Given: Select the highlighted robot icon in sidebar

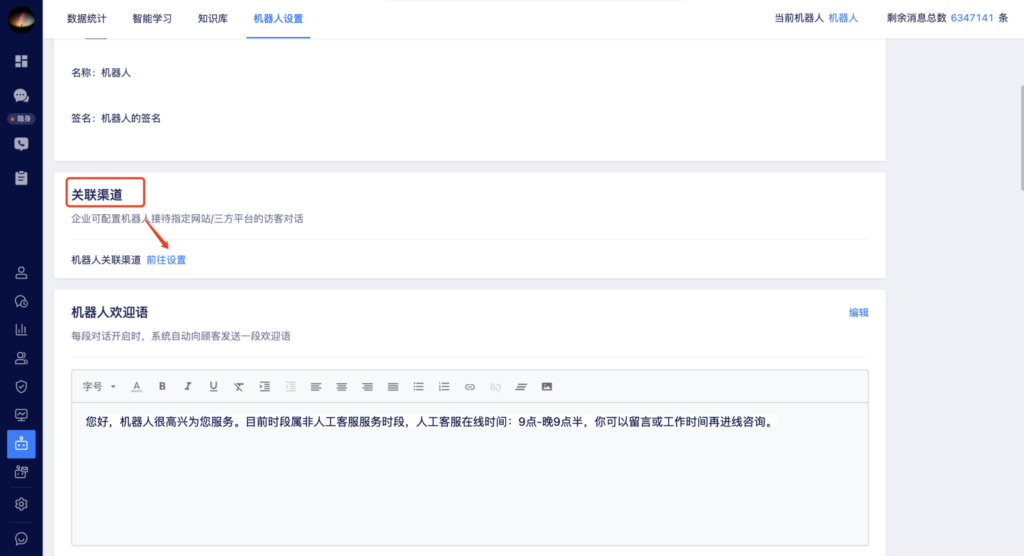Looking at the screenshot, I should (21, 444).
